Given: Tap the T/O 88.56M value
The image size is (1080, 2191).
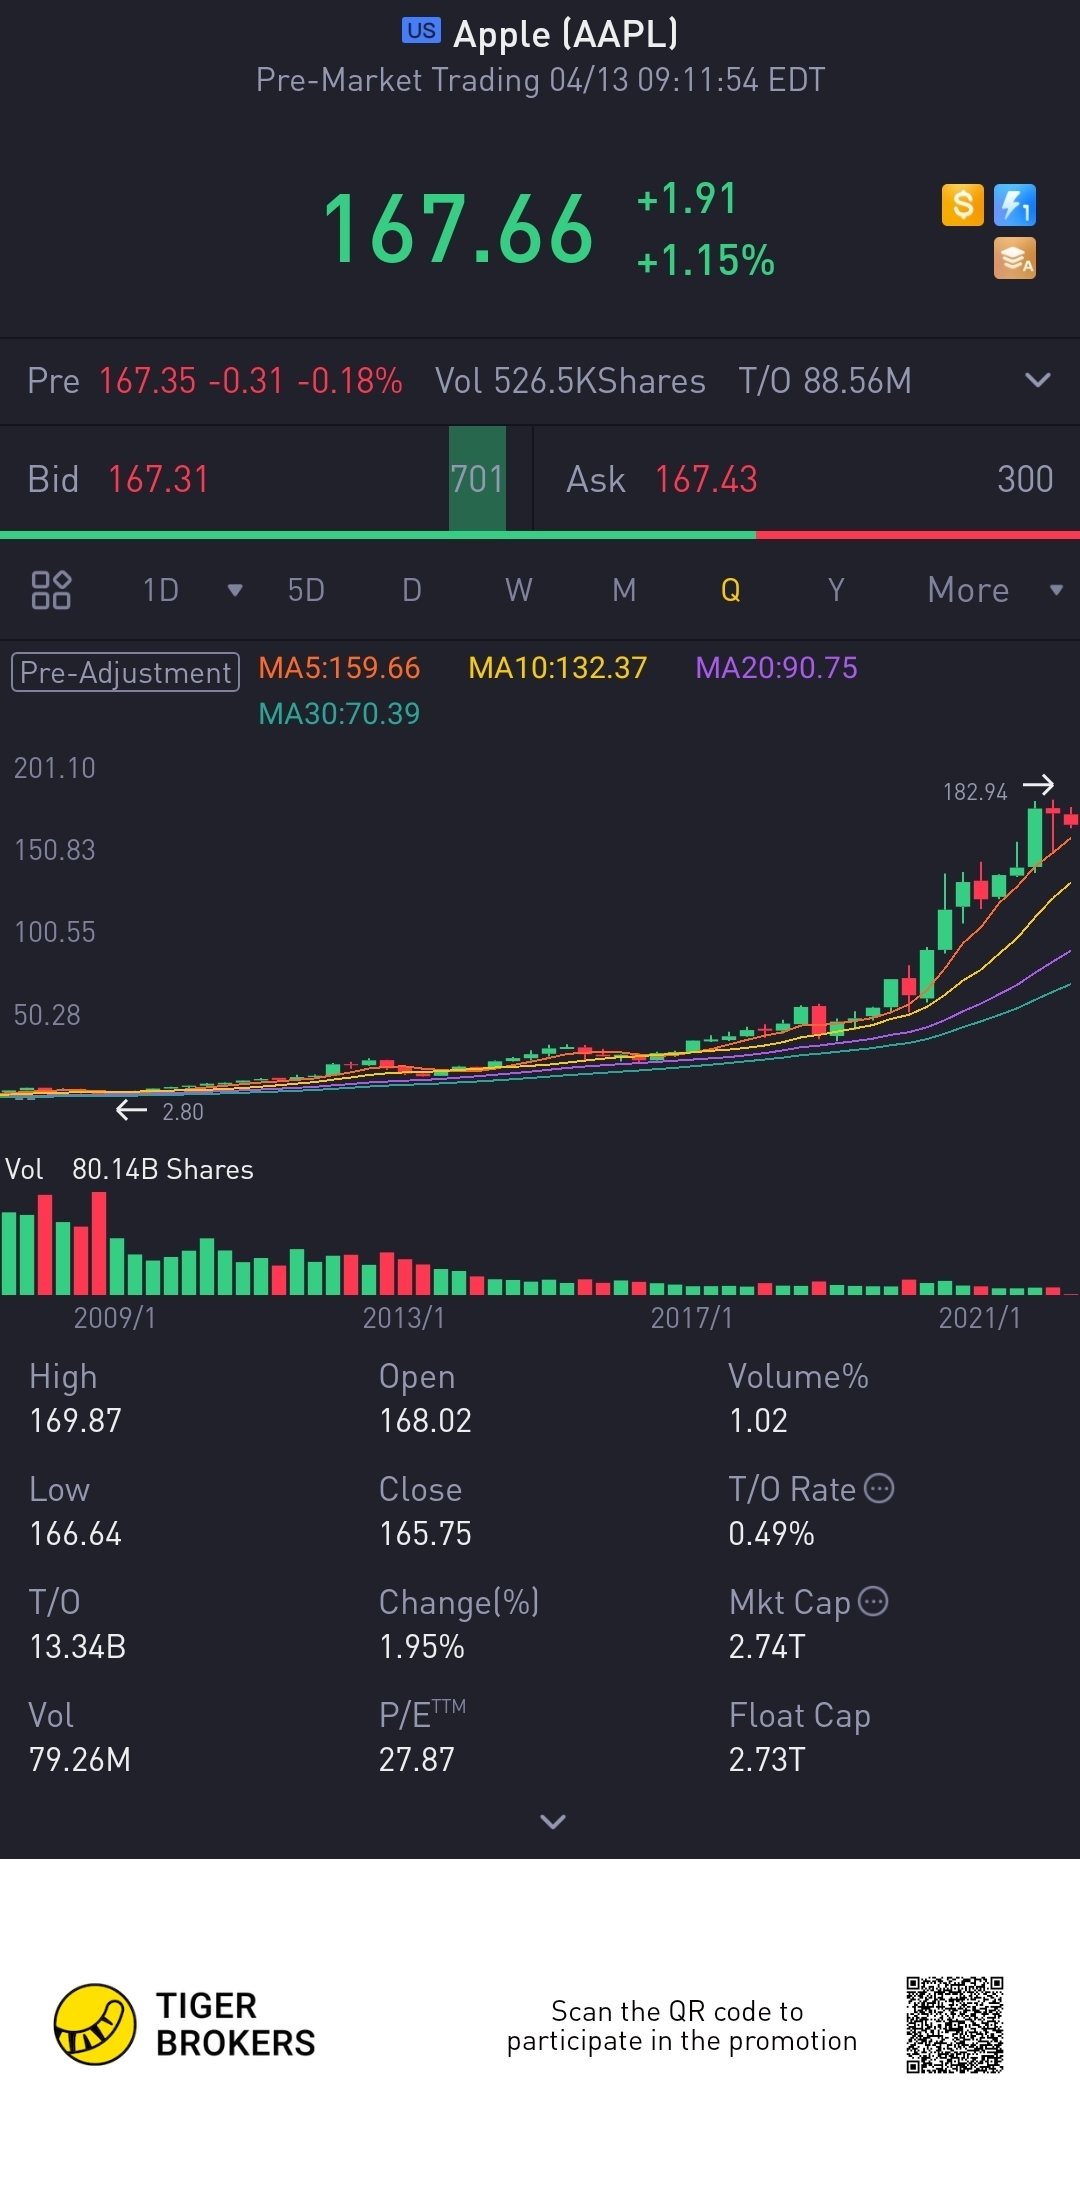Looking at the screenshot, I should [825, 380].
